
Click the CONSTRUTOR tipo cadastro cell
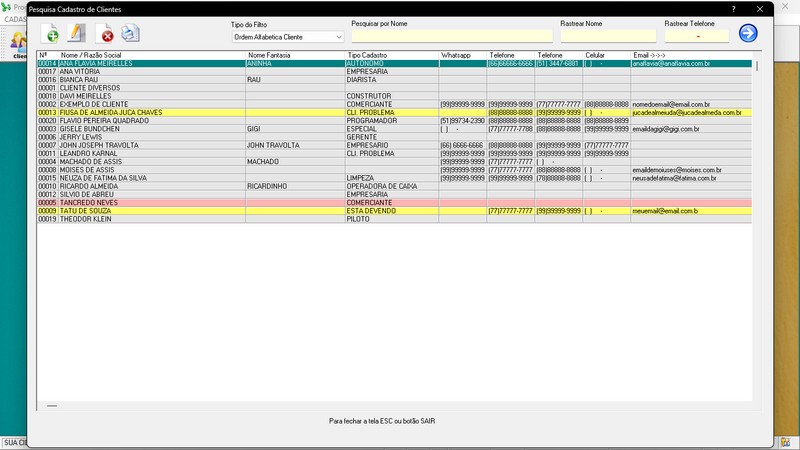392,96
